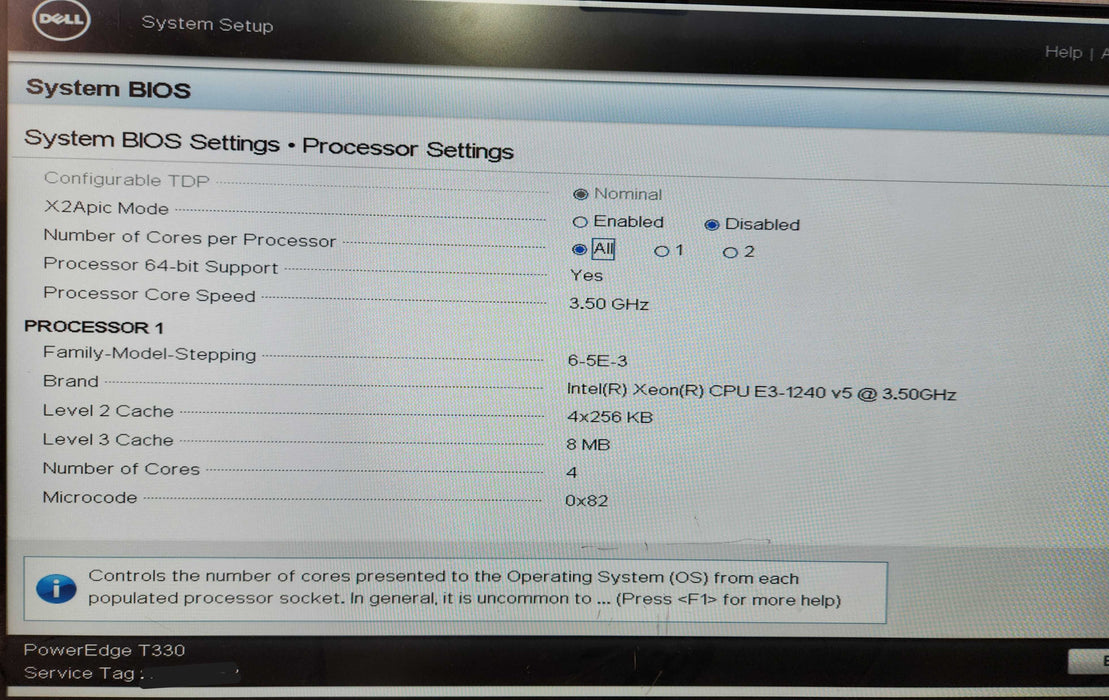Choose 1 core per processor

(x=661, y=251)
